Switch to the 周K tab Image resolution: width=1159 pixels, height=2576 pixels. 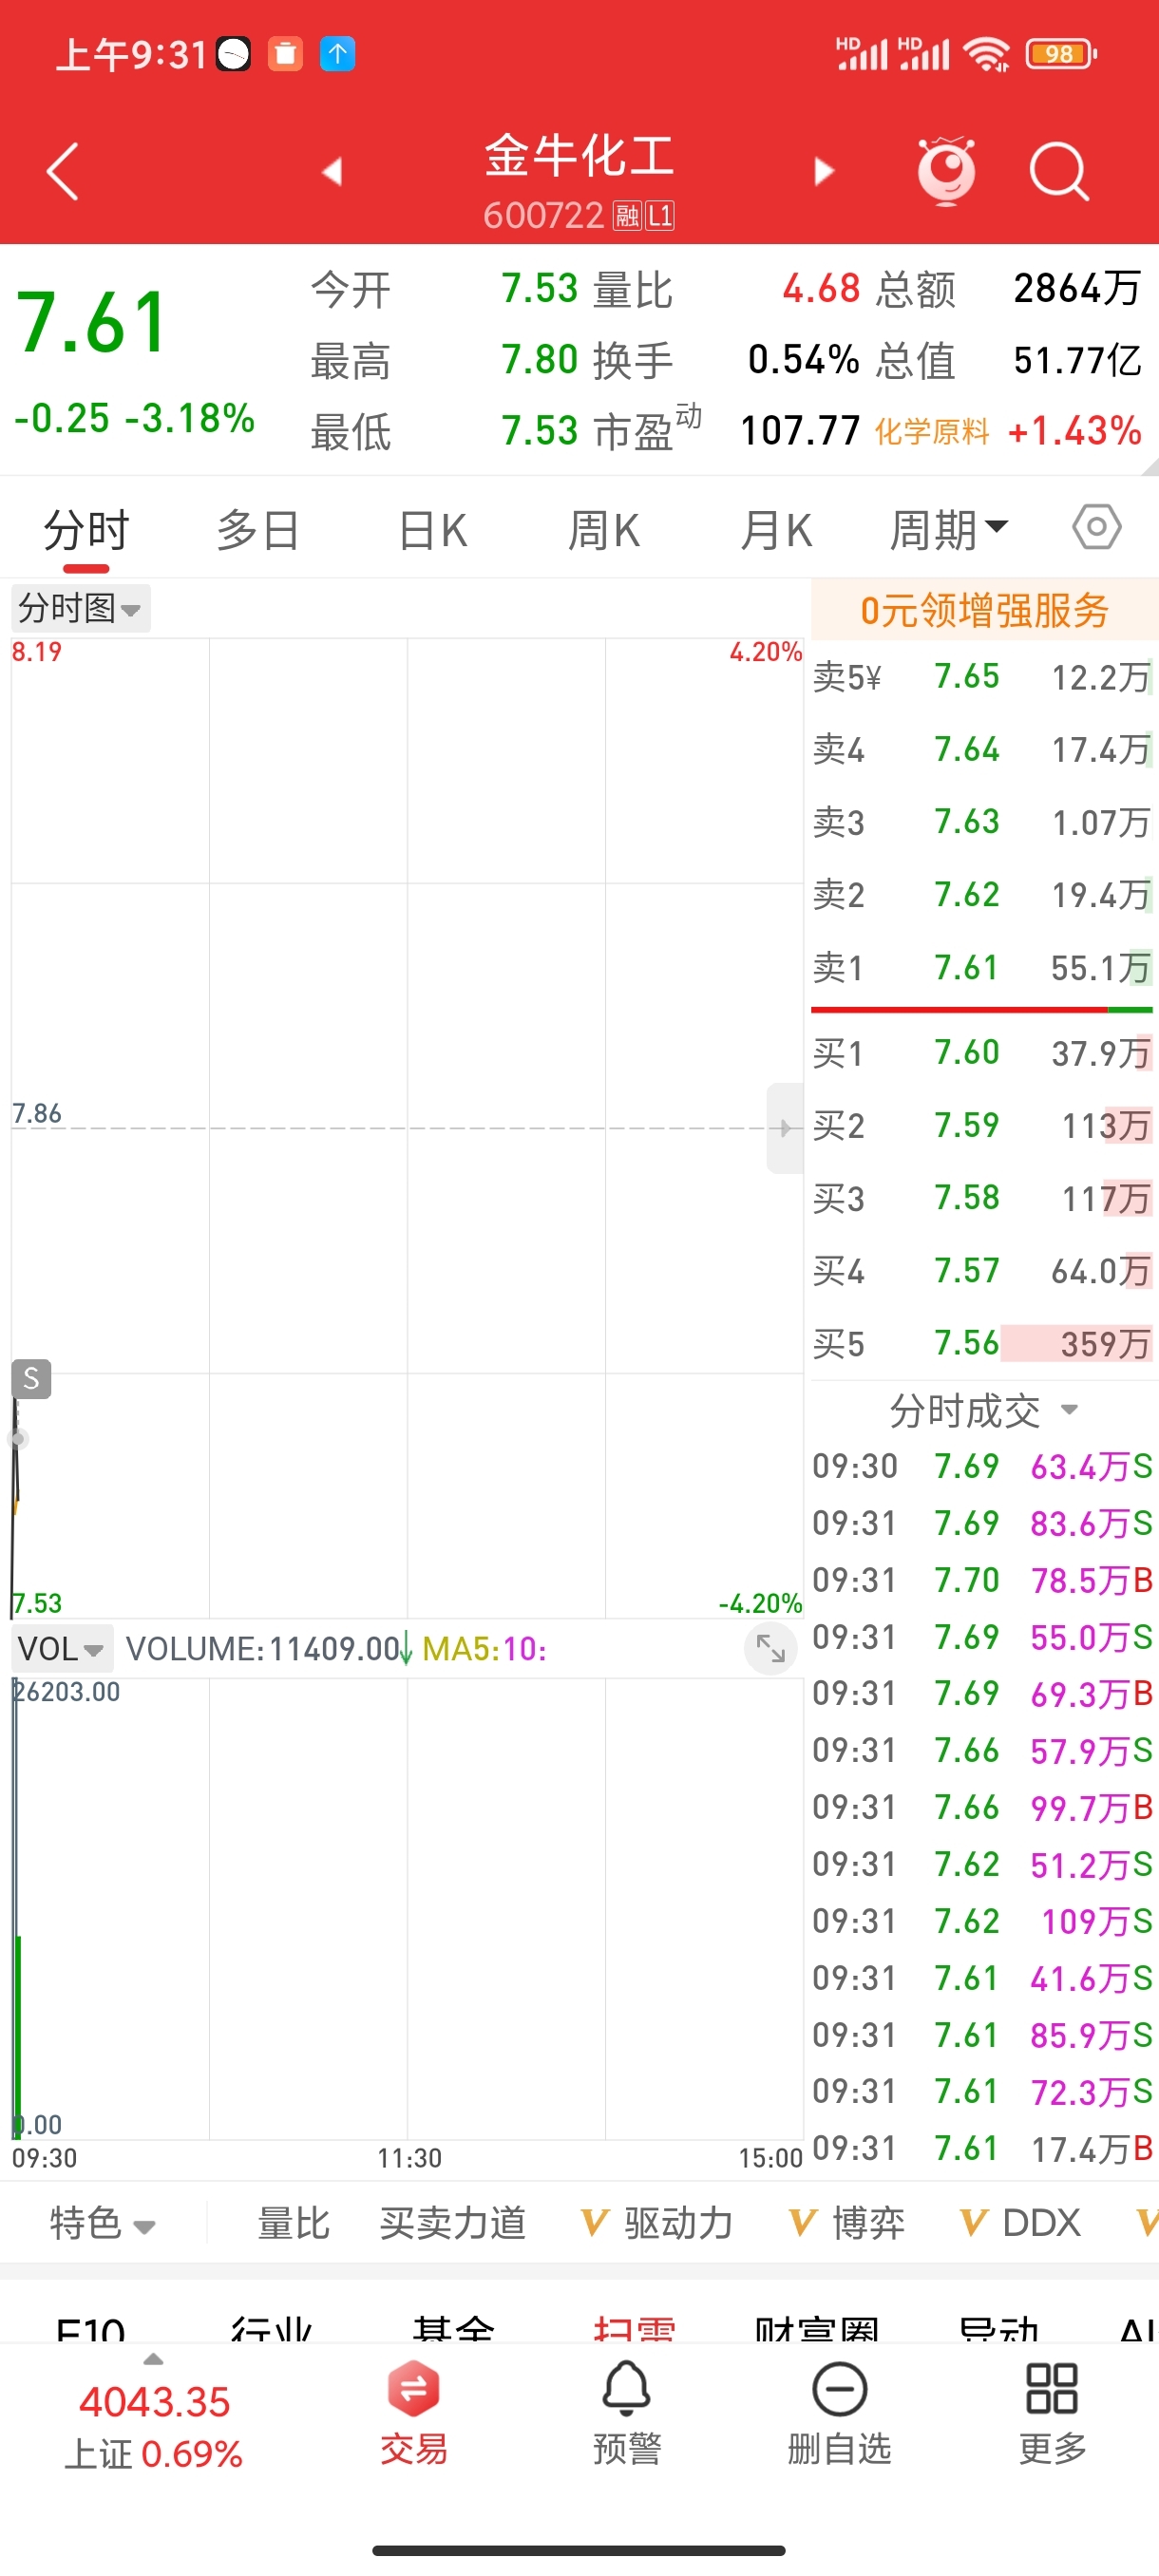click(x=603, y=529)
